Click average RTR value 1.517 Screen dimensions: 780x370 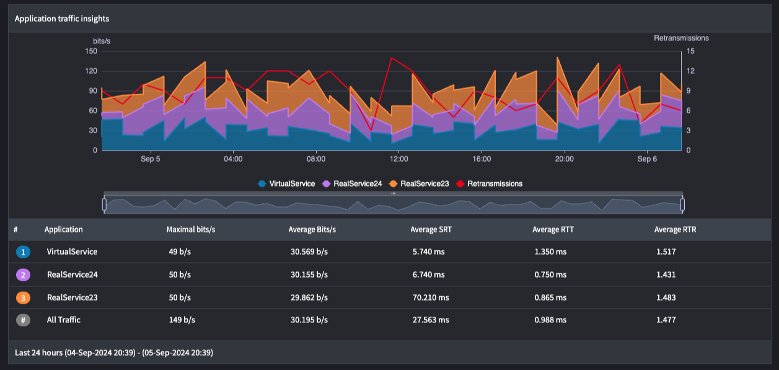pos(666,252)
